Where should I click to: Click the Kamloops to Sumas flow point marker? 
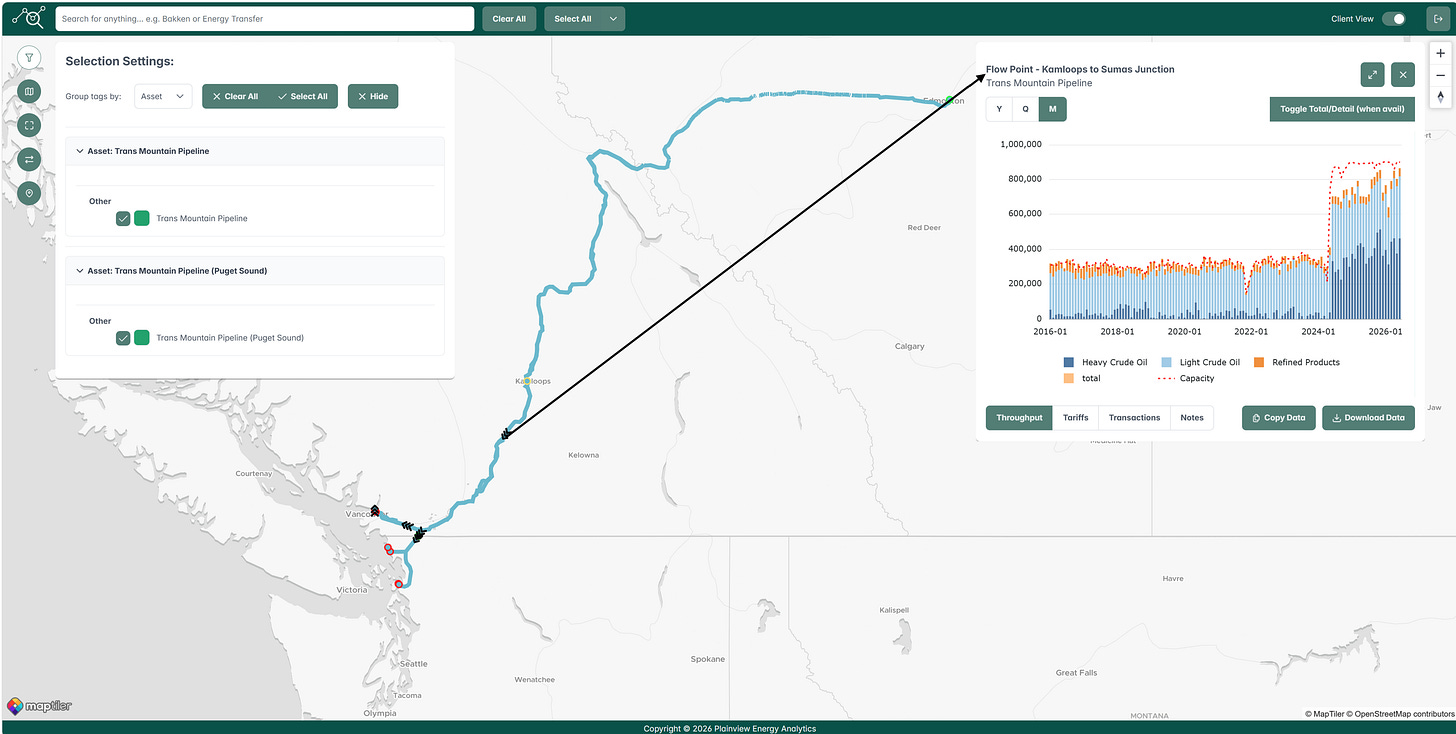click(x=506, y=435)
